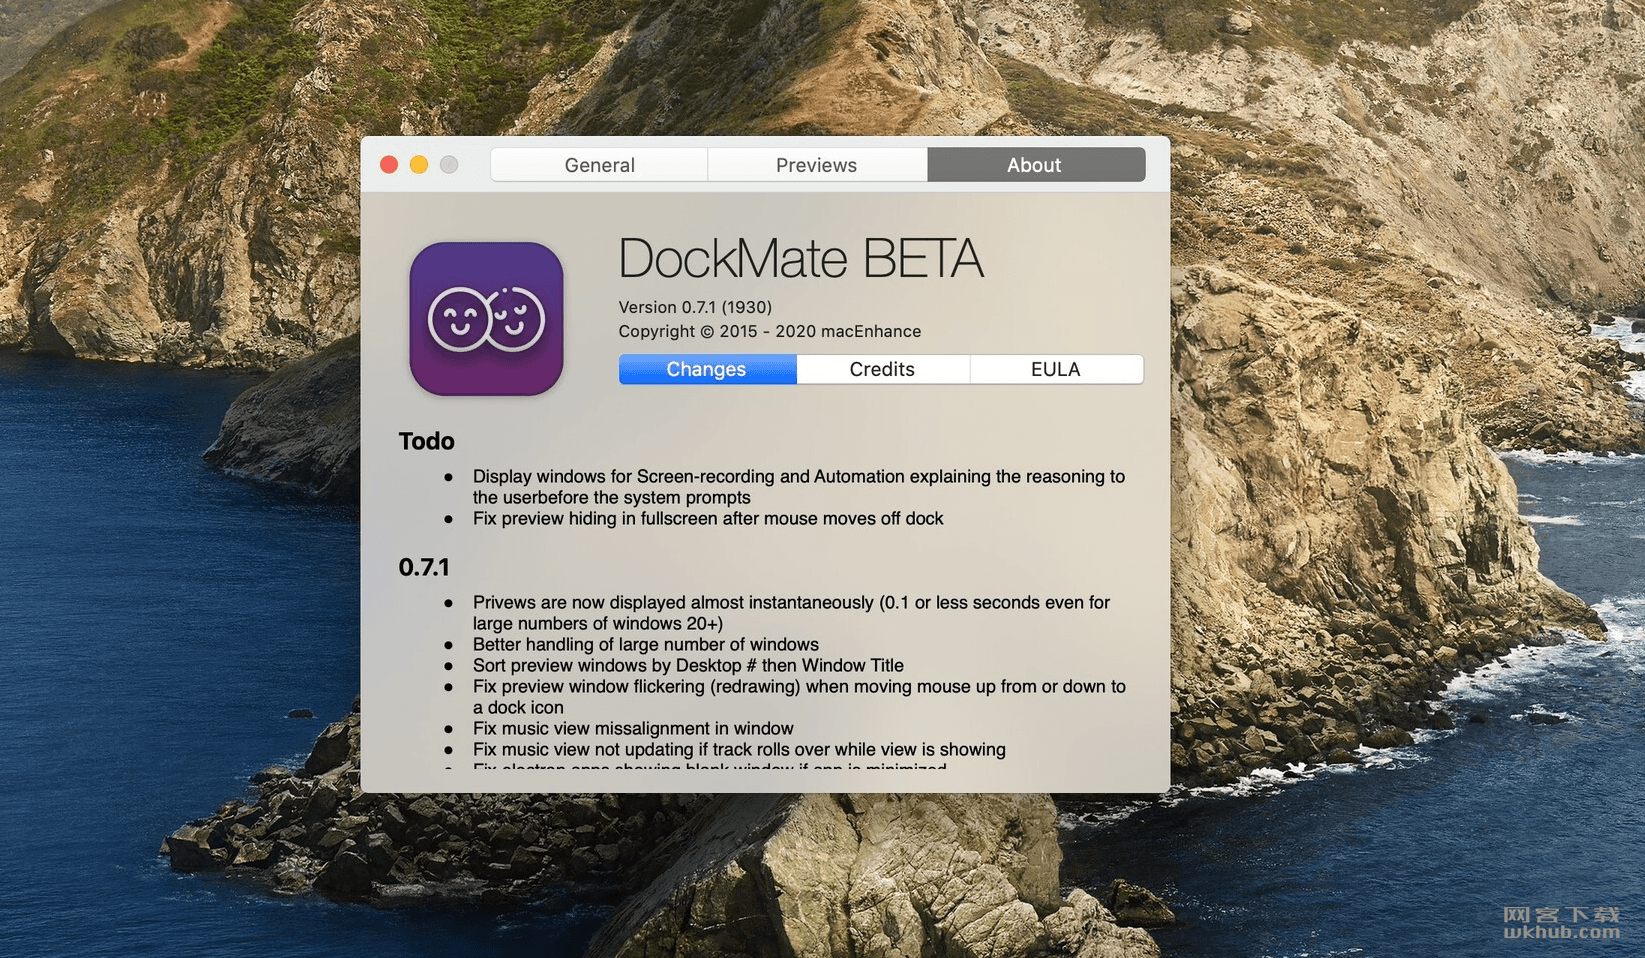Click 'Fix preview hiding in fullscreen' item

[708, 518]
